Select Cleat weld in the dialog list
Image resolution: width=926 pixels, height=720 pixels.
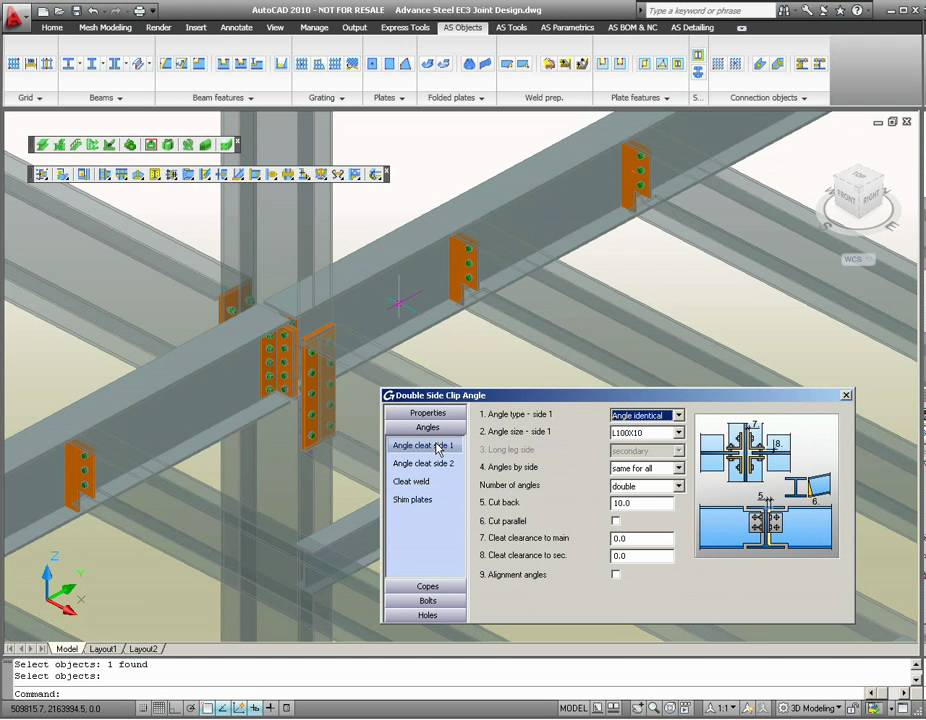tap(411, 481)
